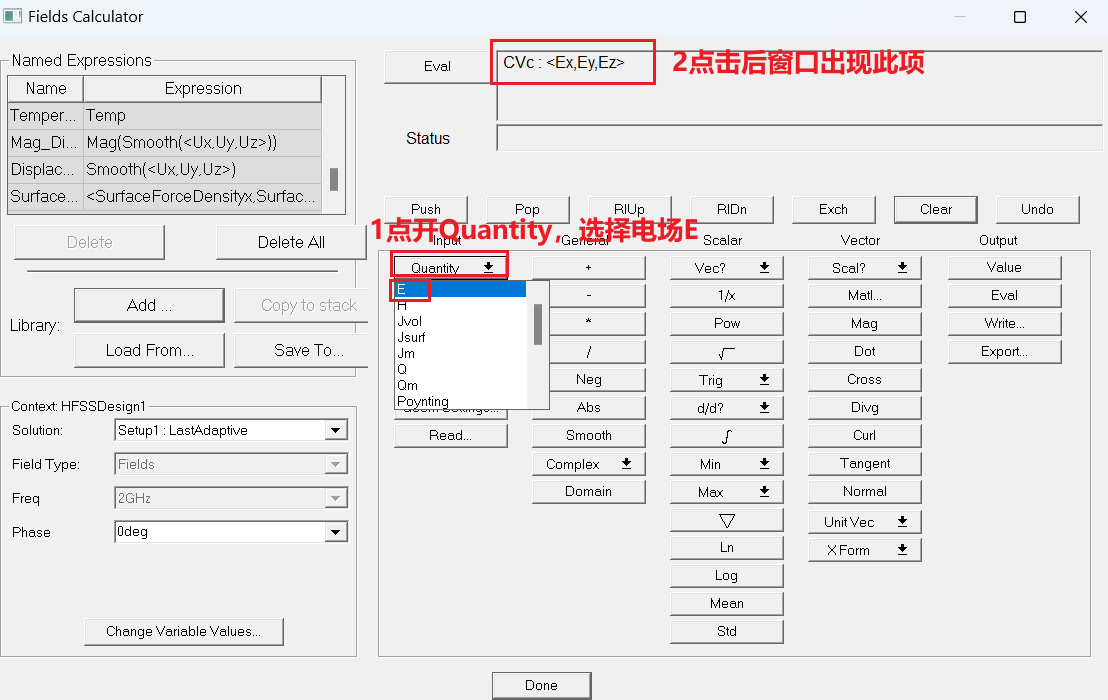Open the Min dropdown button

point(726,464)
